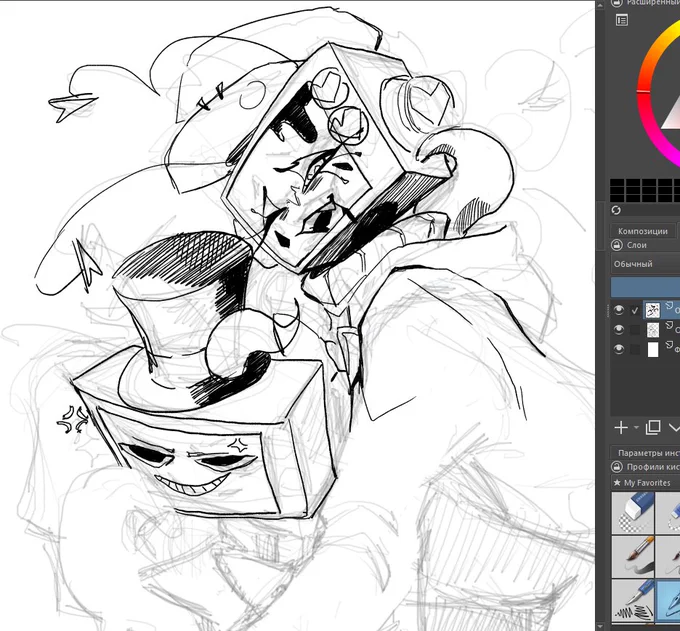Screen dimensions: 680x631
Task: Set layer opacity on the blue opacity bar
Action: coord(646,287)
